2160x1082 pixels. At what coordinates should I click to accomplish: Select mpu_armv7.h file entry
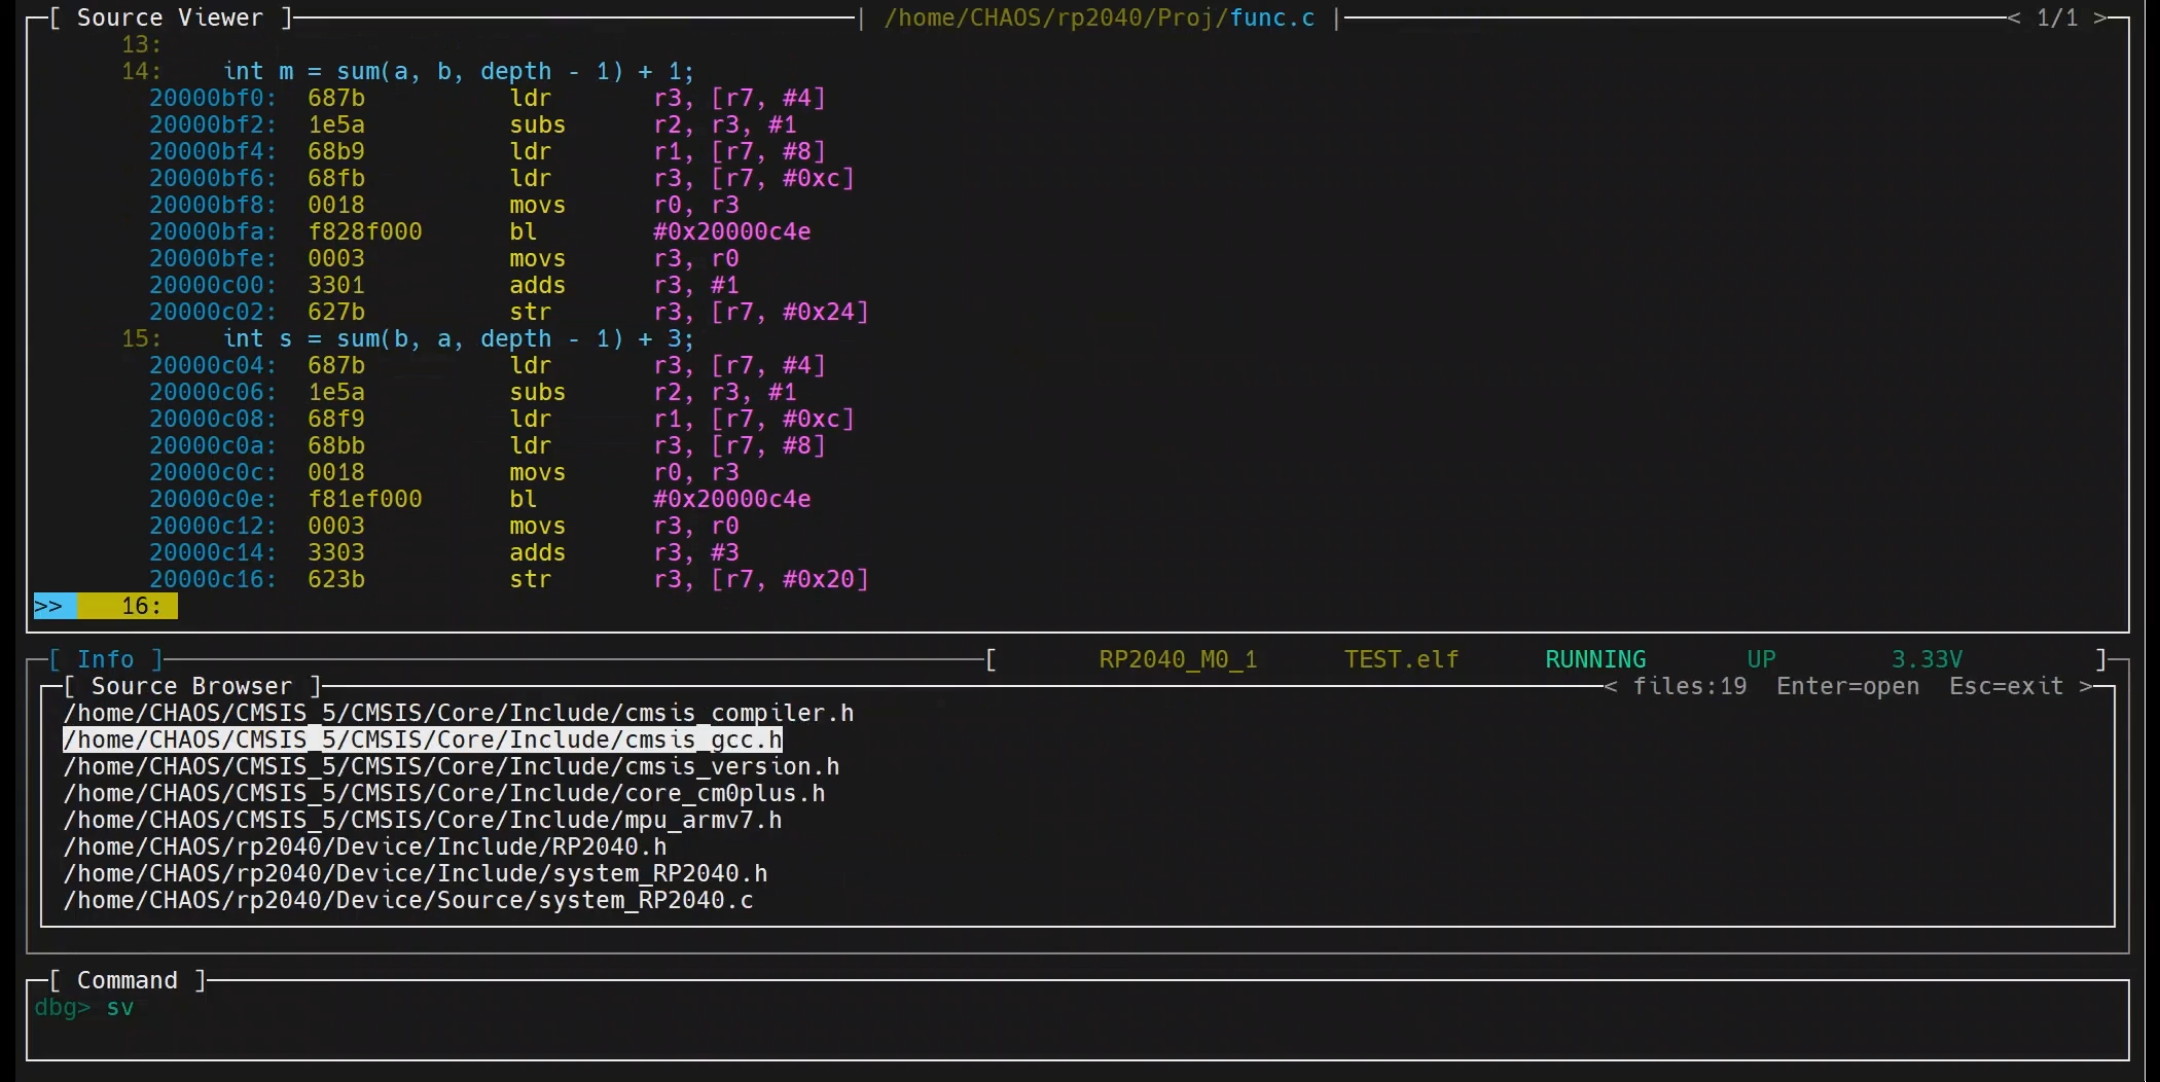click(x=422, y=821)
